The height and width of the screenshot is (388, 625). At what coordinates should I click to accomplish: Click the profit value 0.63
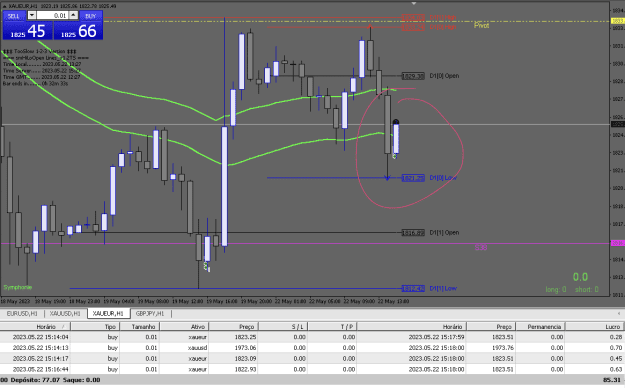coord(615,369)
